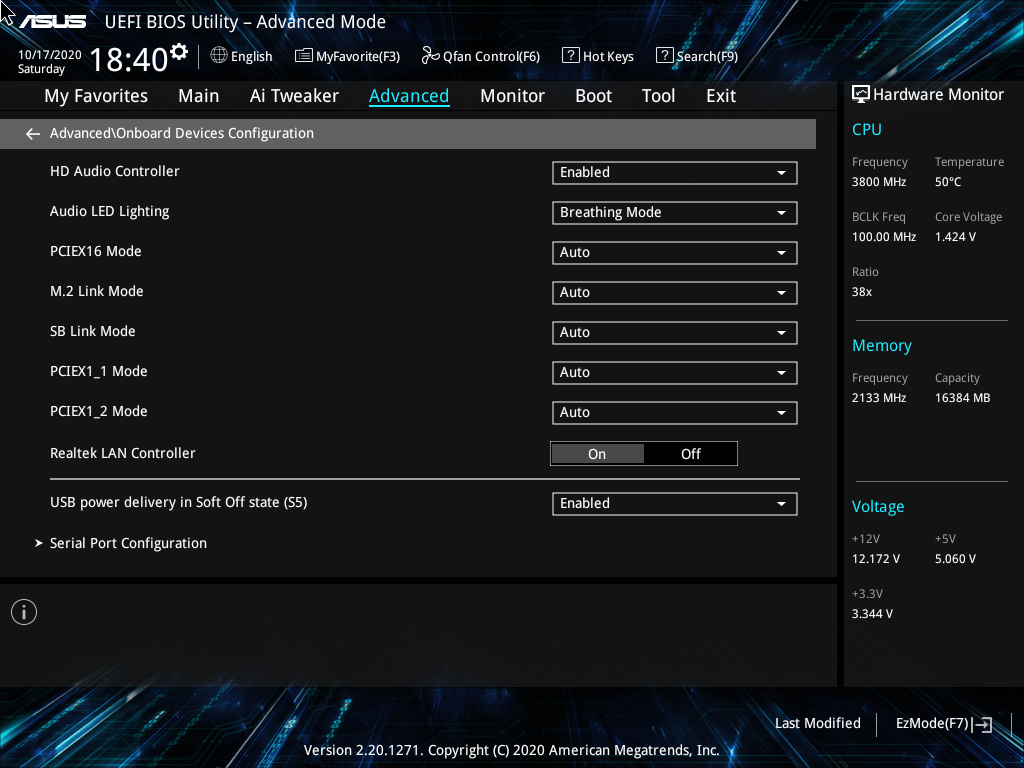Select English language option

[x=251, y=56]
